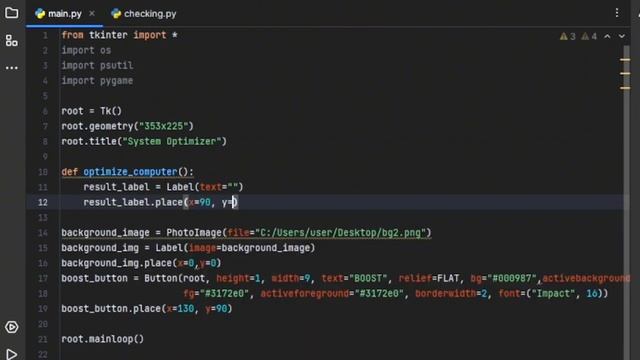Image resolution: width=640 pixels, height=360 pixels.
Task: Open the Services tool window icon
Action: (11, 327)
